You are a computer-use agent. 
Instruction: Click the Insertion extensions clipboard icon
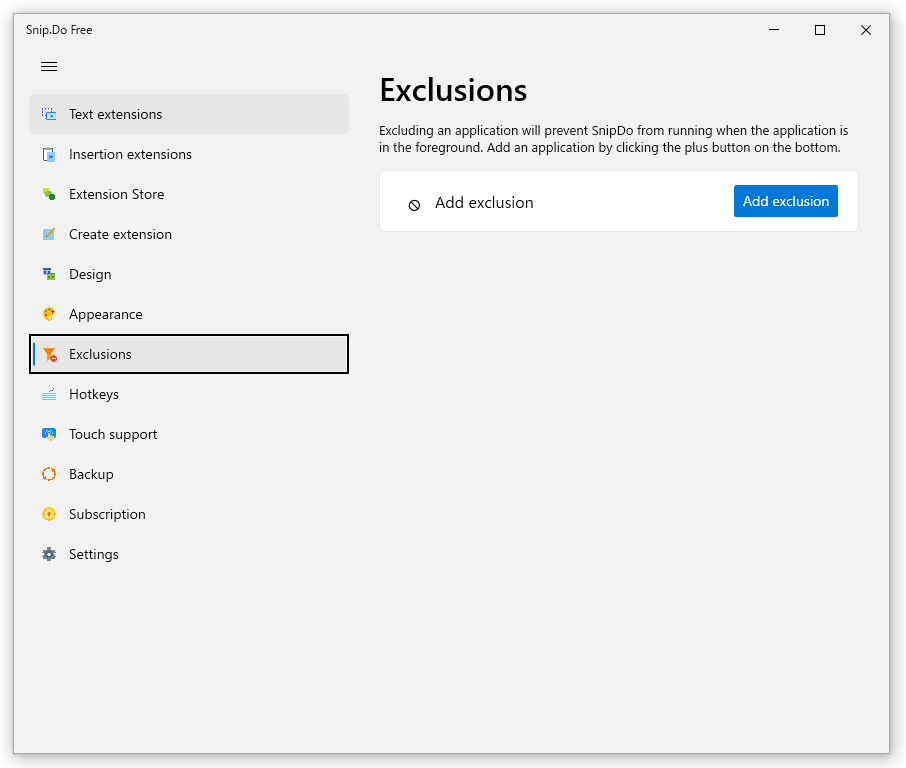(49, 154)
